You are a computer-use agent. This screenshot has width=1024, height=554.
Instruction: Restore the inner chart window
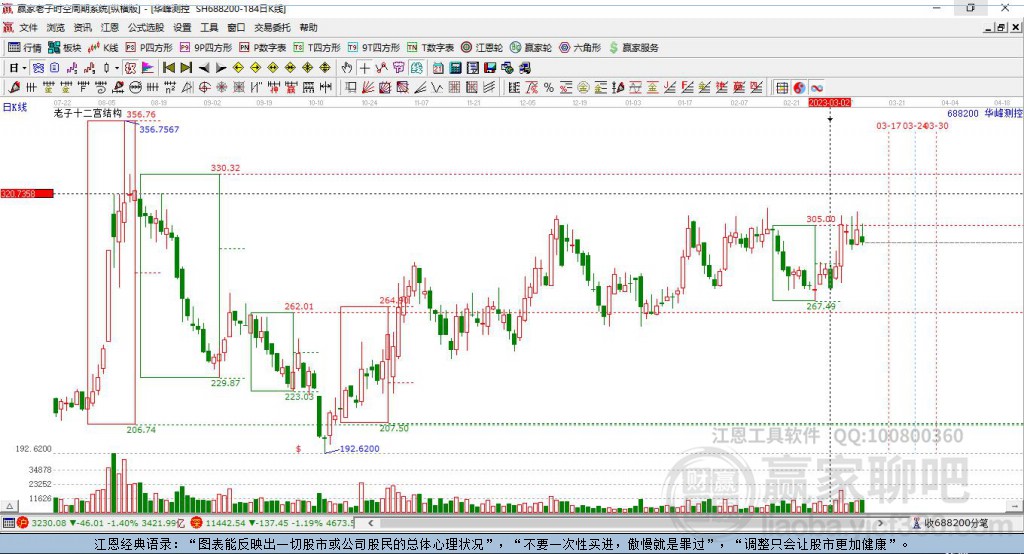pyautogui.click(x=1001, y=27)
